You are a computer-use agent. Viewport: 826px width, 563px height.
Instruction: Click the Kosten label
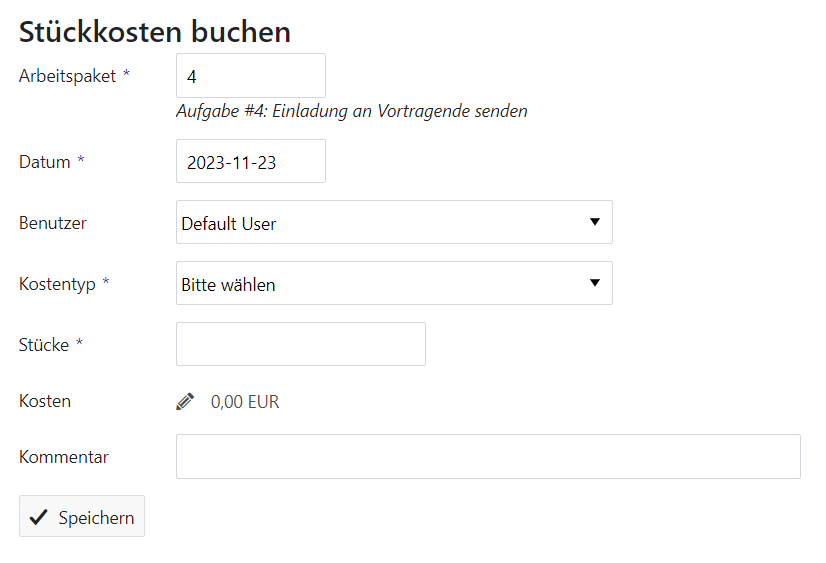pyautogui.click(x=45, y=401)
